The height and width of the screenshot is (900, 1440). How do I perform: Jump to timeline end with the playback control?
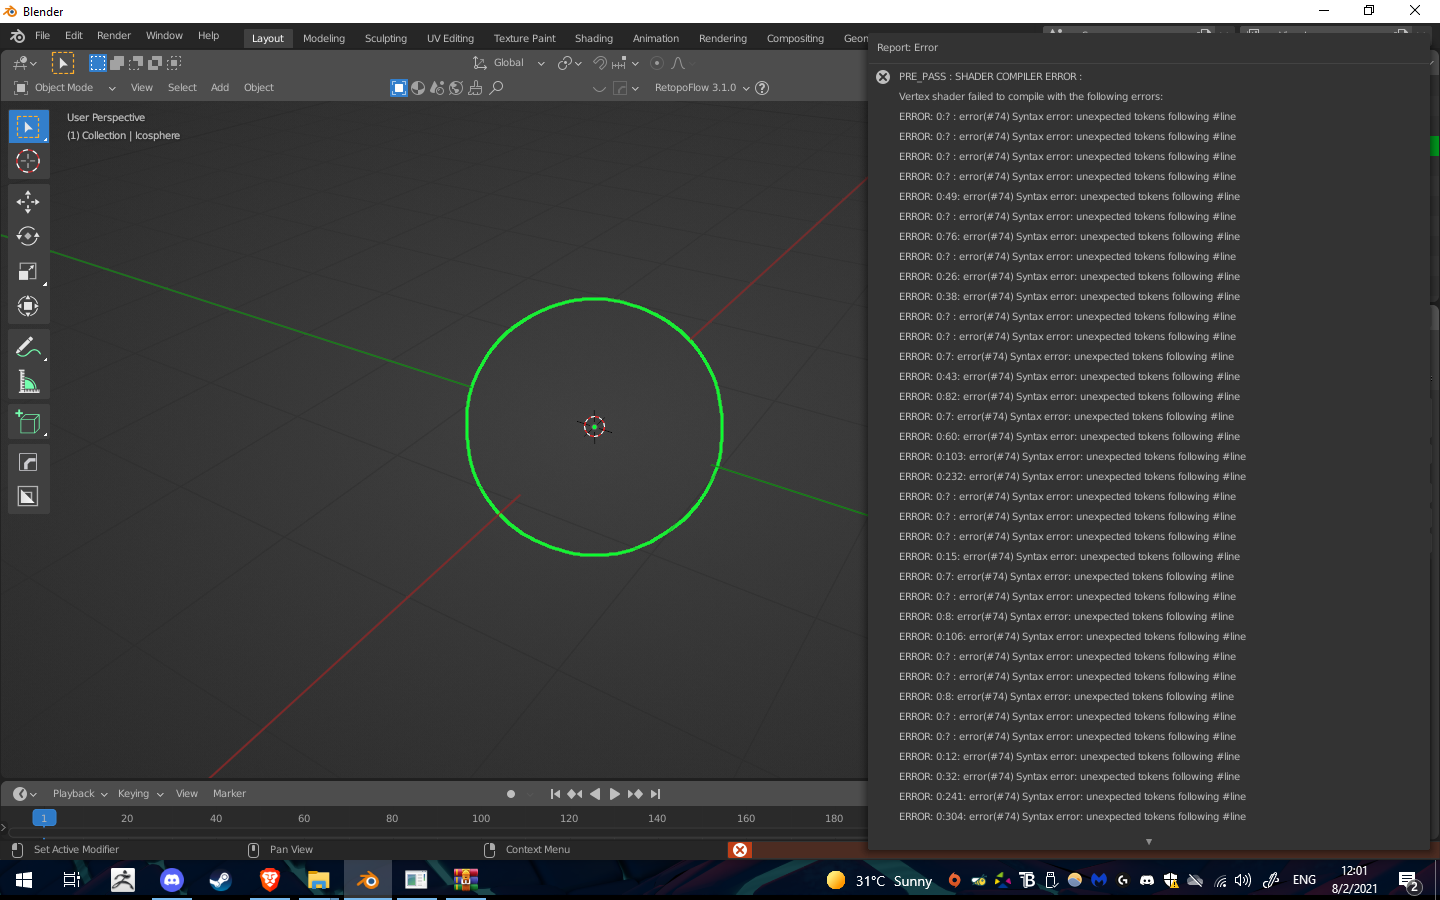point(656,793)
